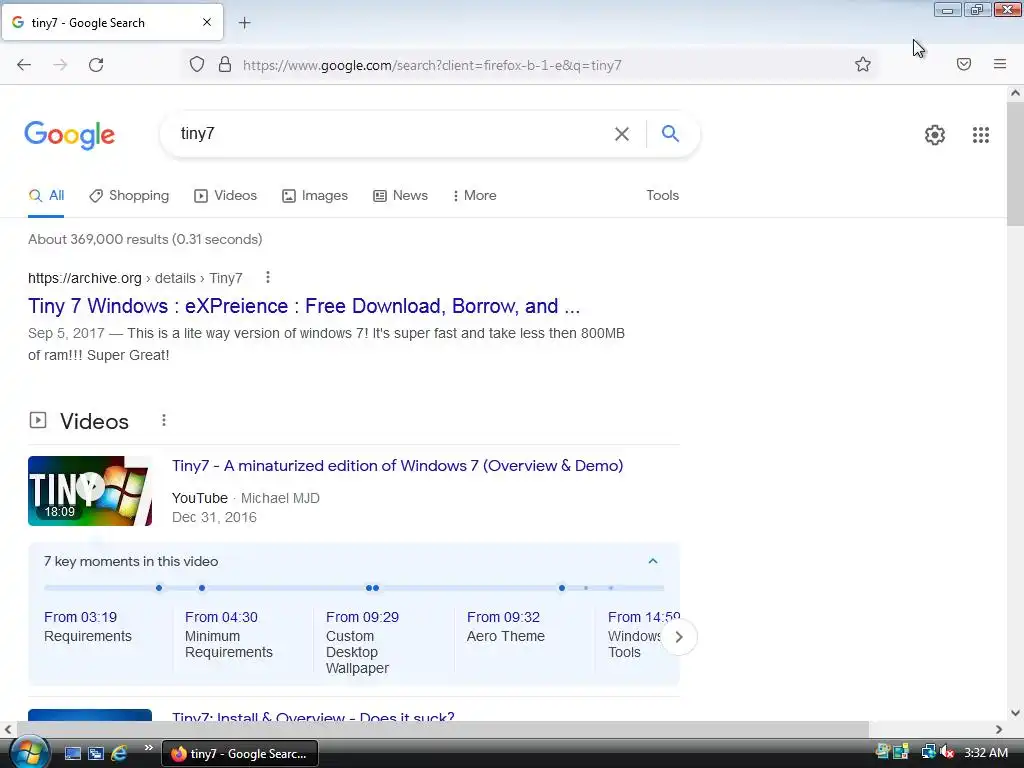Save page to Pocket icon

point(964,64)
